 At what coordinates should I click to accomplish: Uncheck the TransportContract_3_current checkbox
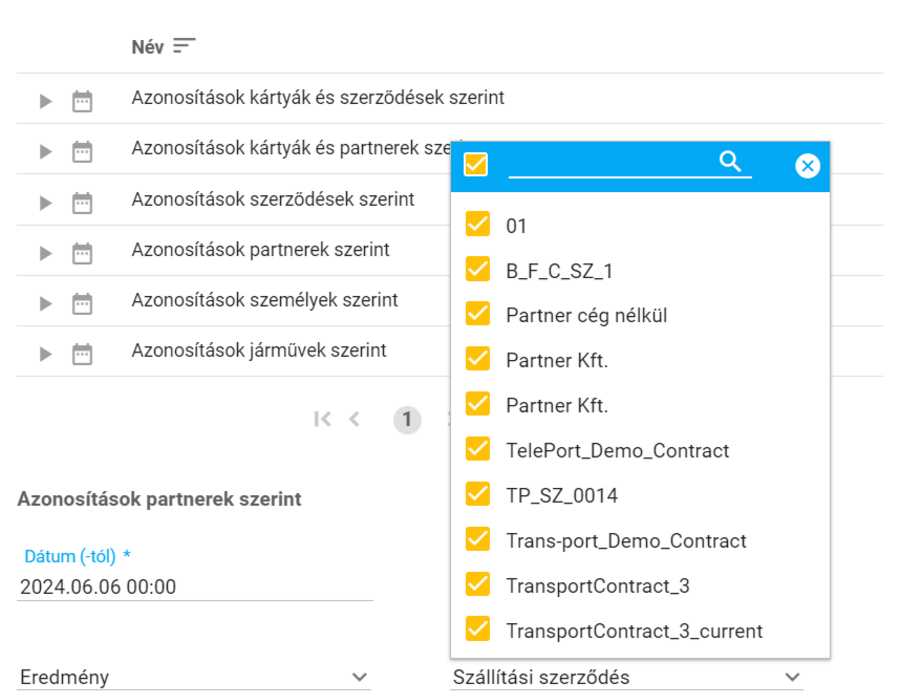478,629
